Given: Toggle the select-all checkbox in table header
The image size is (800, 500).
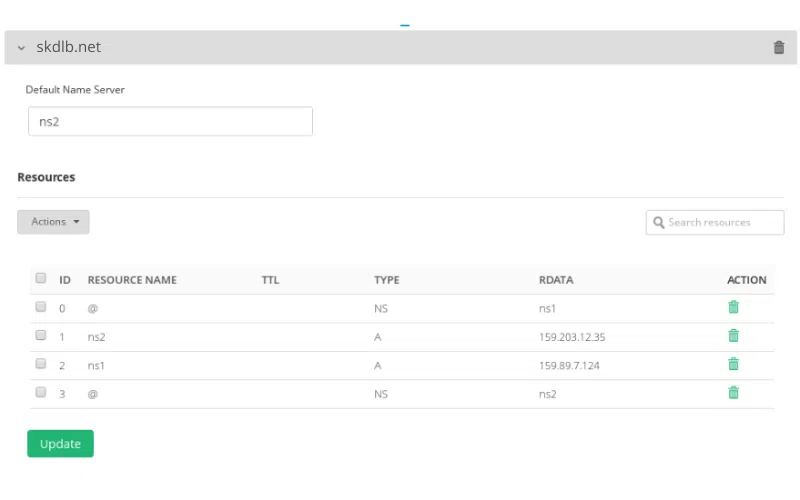Looking at the screenshot, I should pyautogui.click(x=41, y=279).
